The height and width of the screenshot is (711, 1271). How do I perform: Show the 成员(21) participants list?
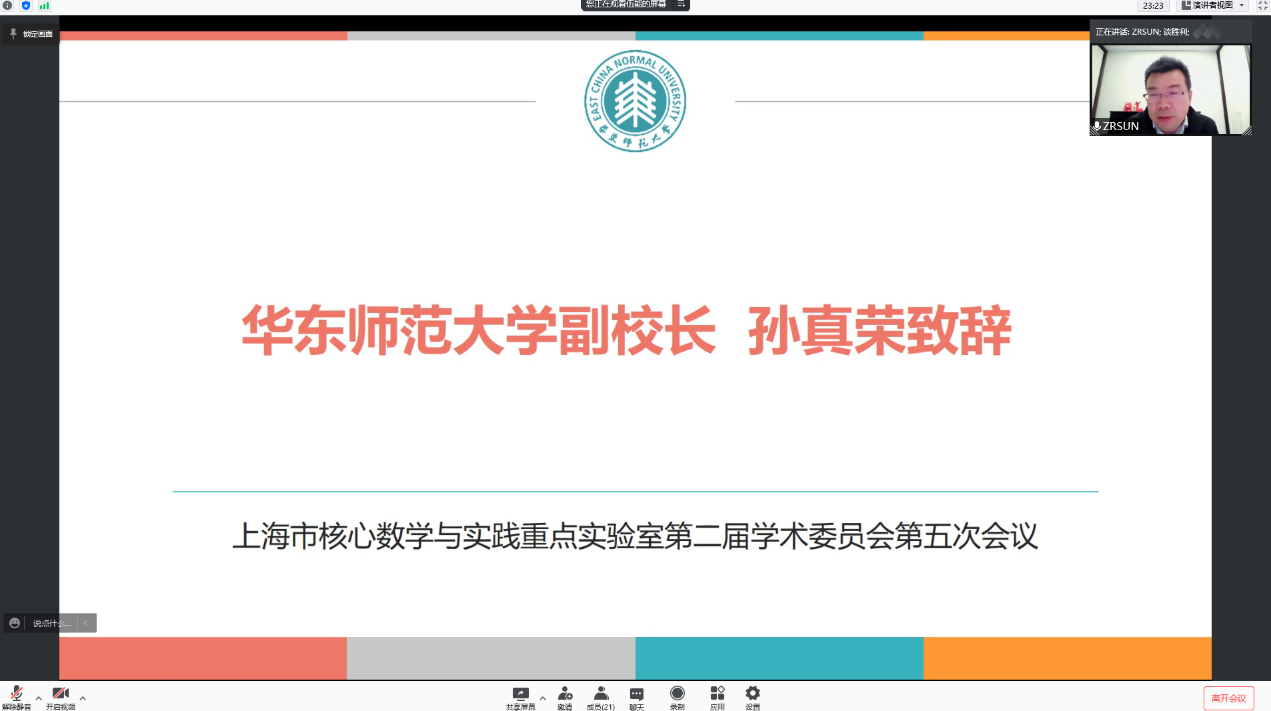(601, 697)
